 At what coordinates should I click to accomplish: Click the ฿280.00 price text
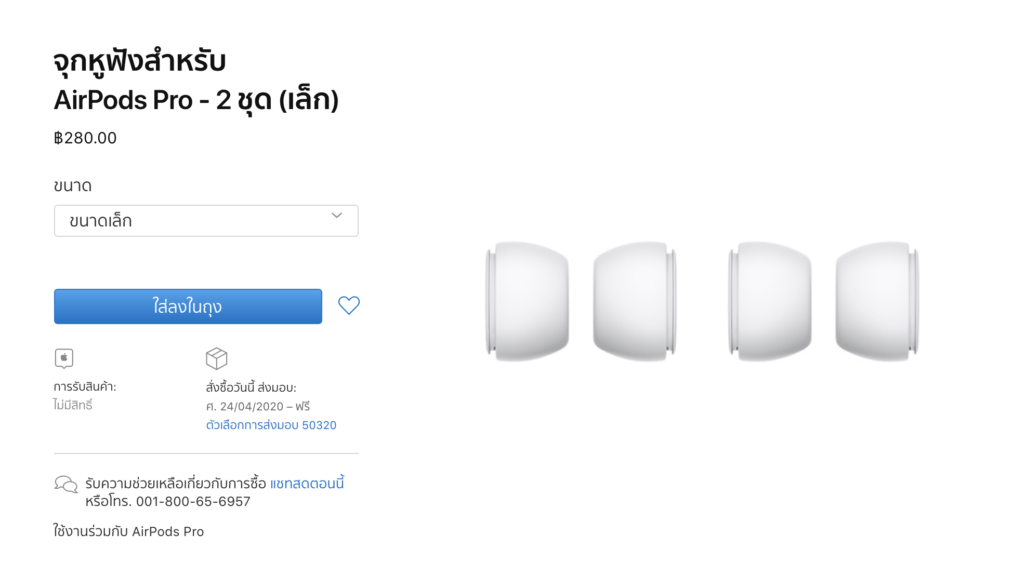point(85,138)
